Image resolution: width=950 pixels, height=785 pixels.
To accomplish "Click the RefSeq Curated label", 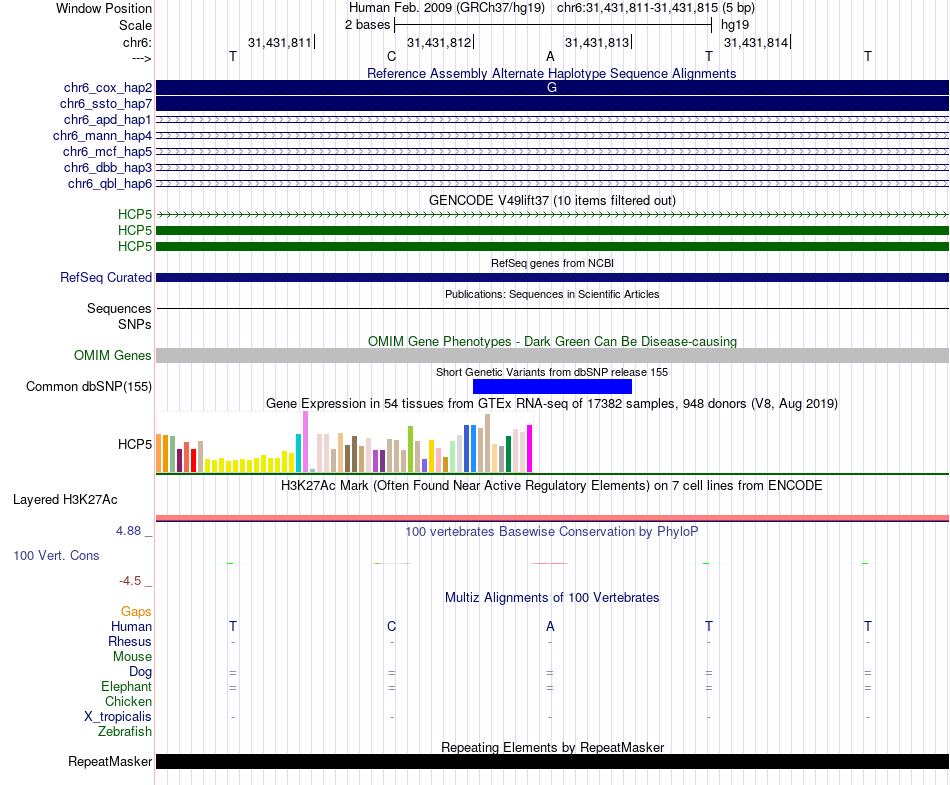I will tap(106, 277).
